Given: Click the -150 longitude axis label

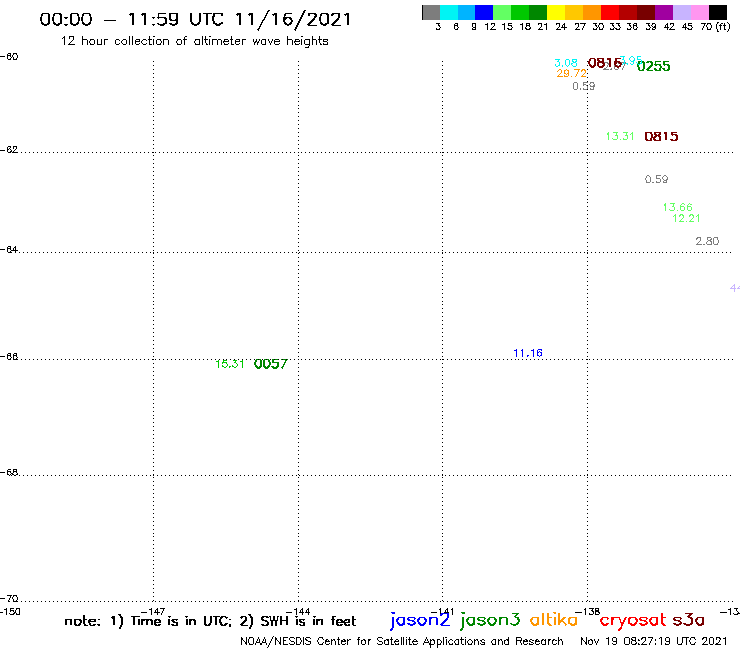Looking at the screenshot, I should [10, 612].
